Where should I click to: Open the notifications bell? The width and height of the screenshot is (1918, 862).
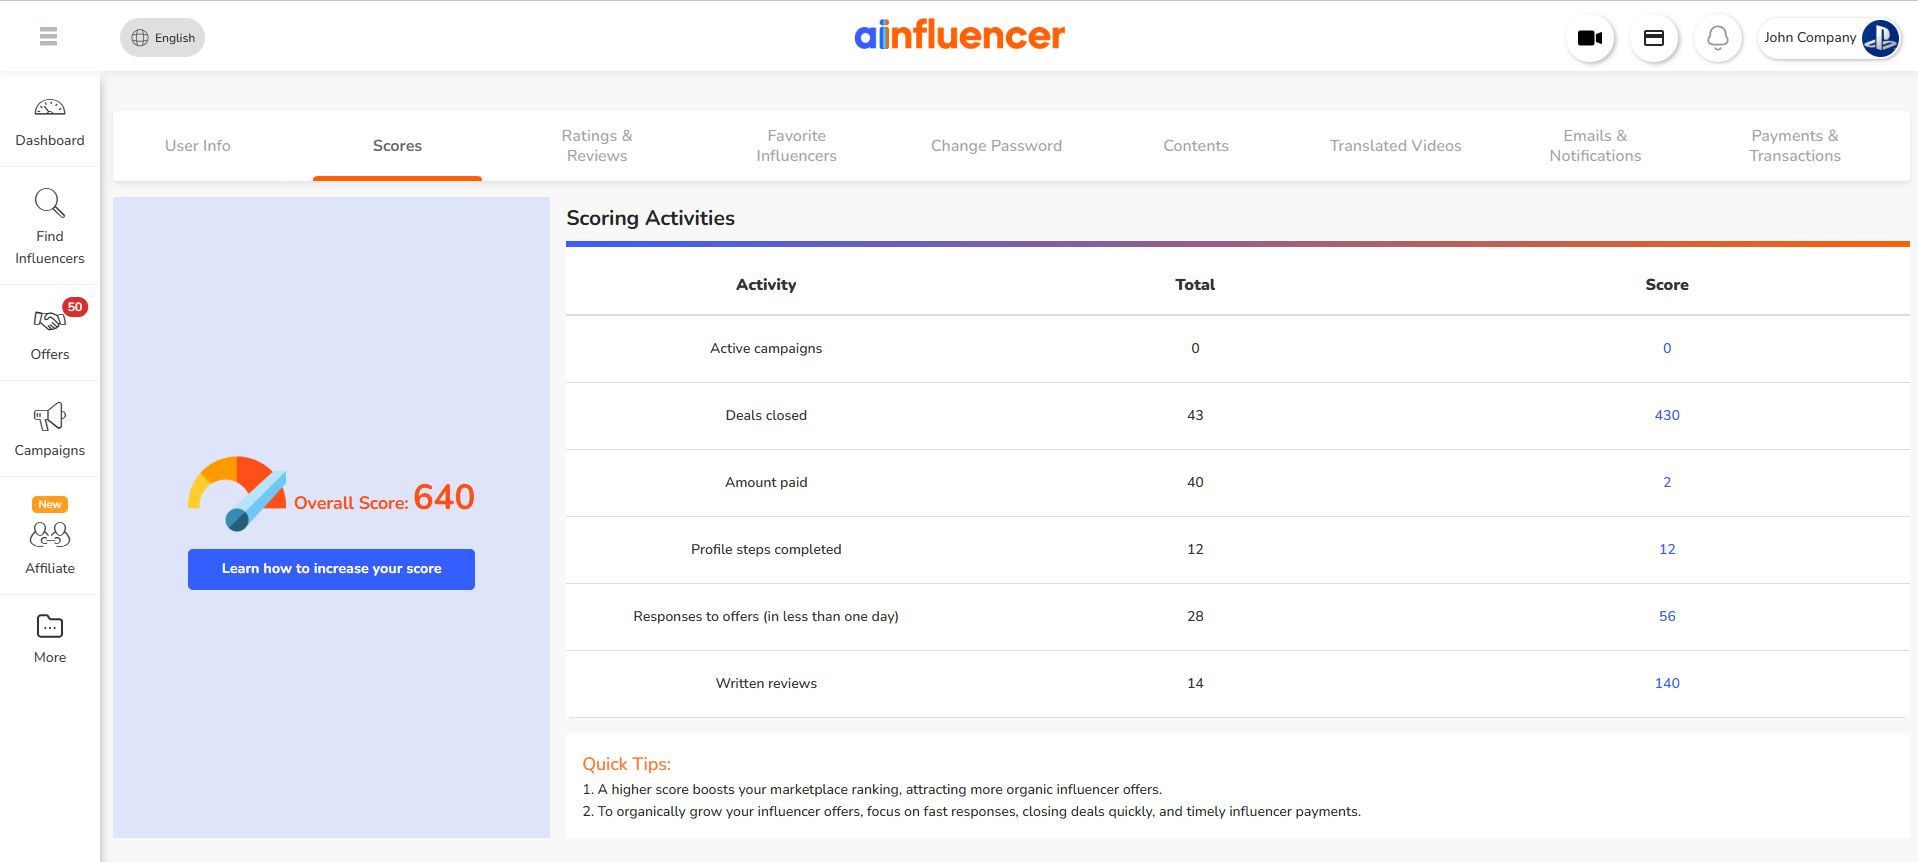point(1718,38)
